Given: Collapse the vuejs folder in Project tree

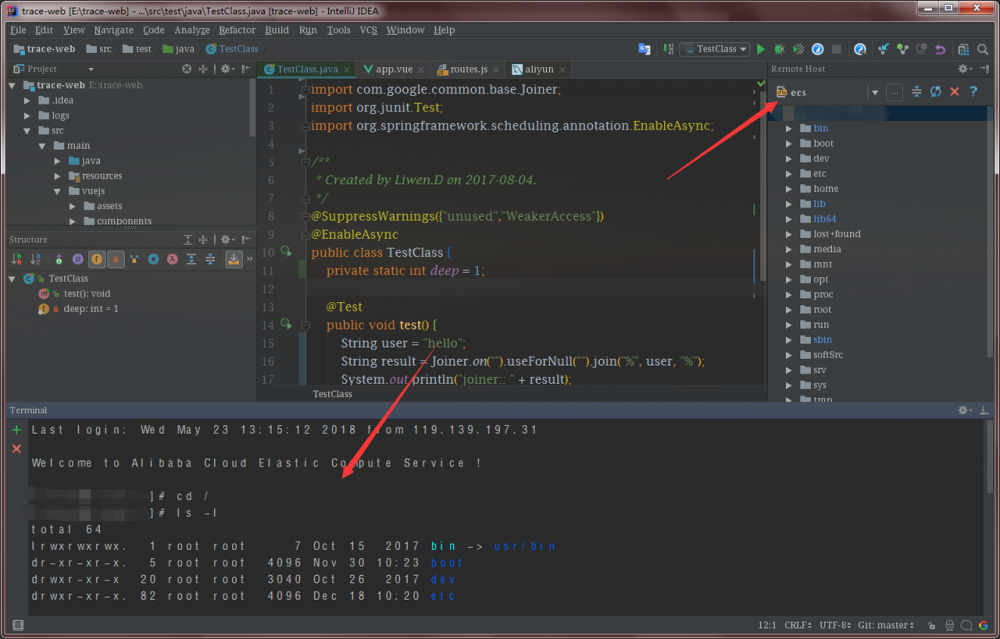Looking at the screenshot, I should pyautogui.click(x=58, y=190).
